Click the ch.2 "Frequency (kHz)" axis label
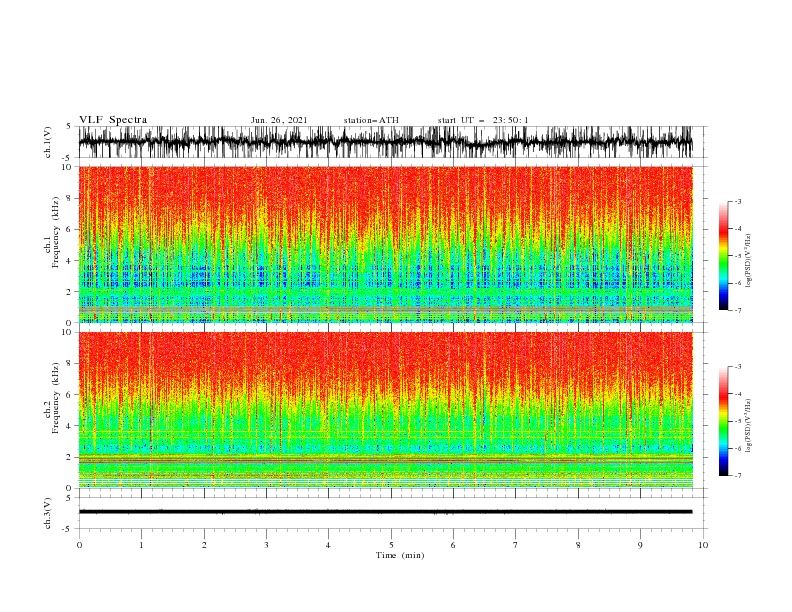792x612 pixels. (x=56, y=397)
